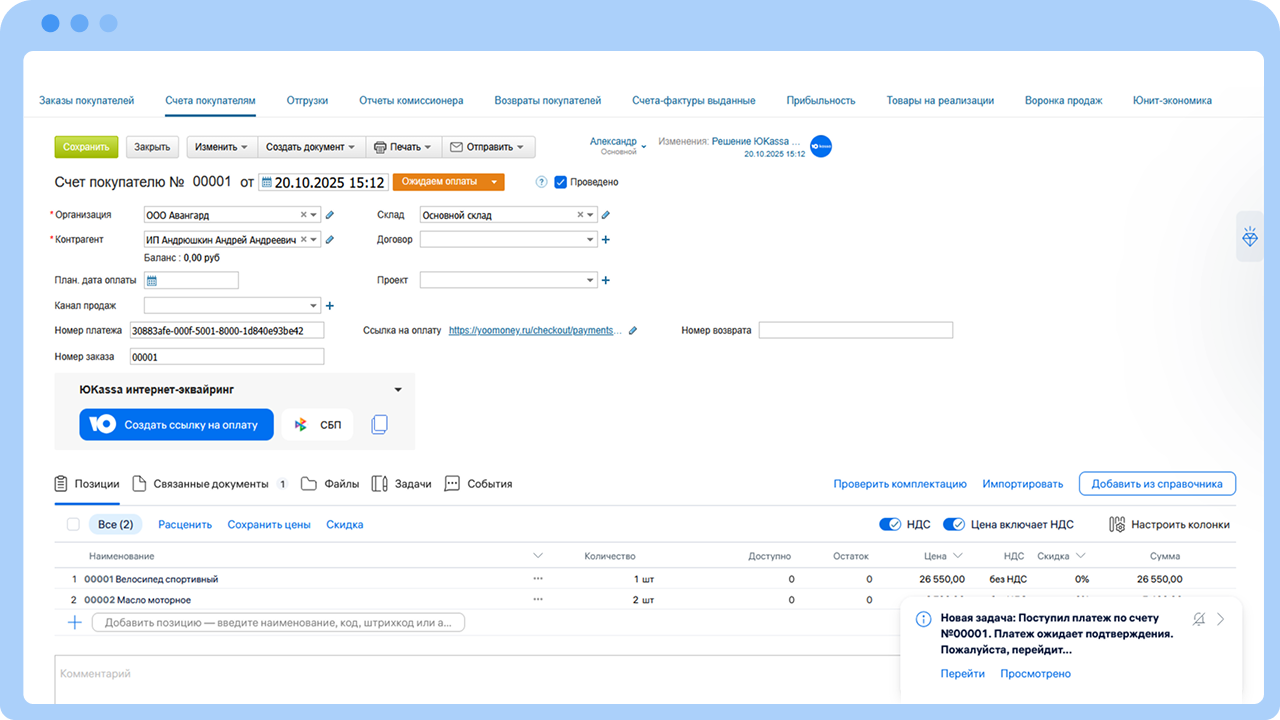Clear the Организация field with the X
The width and height of the screenshot is (1280, 720).
304,215
